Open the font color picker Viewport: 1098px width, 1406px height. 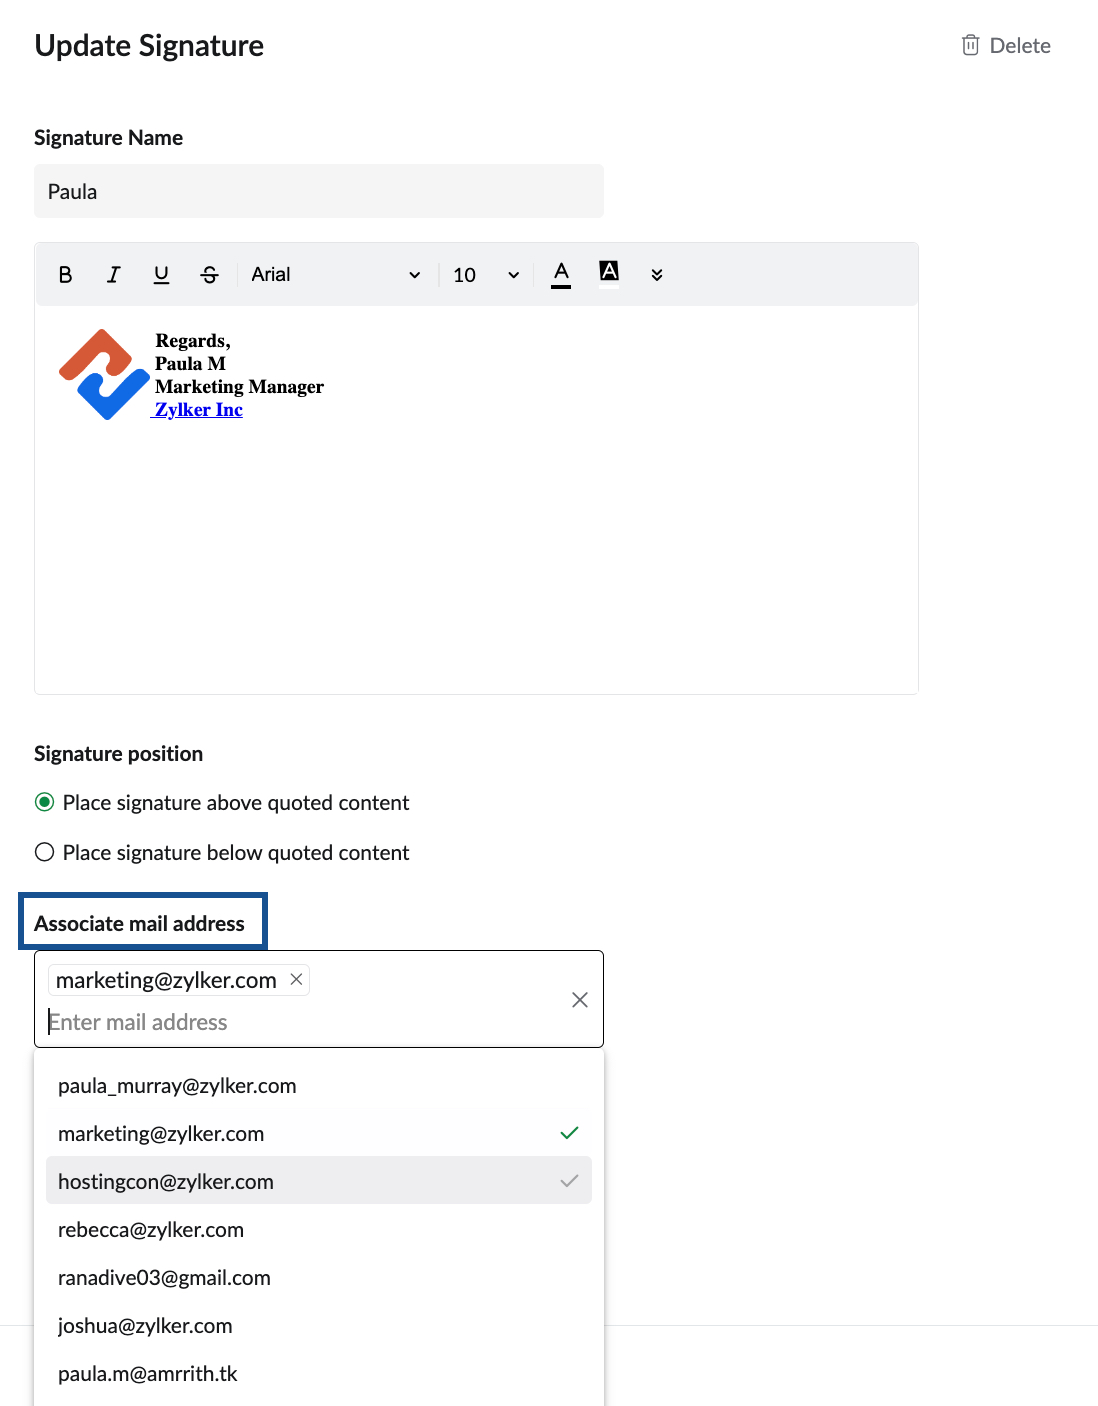tap(561, 274)
